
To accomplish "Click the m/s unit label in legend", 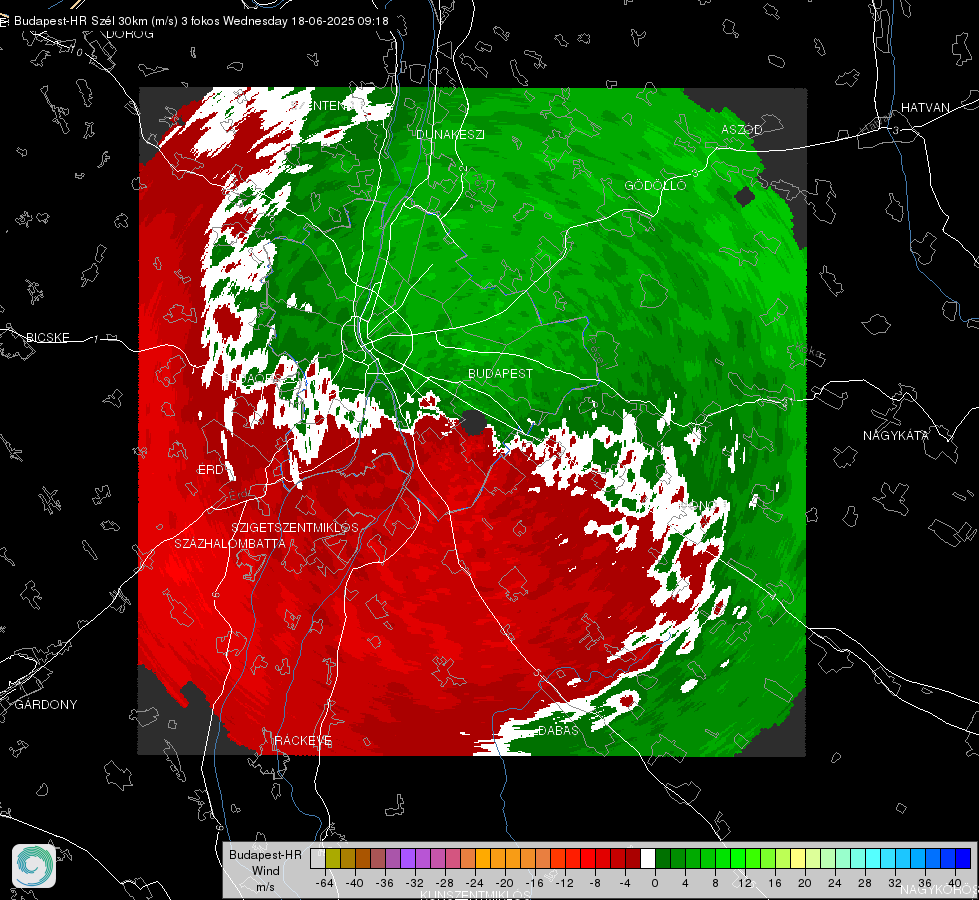I will [x=265, y=887].
